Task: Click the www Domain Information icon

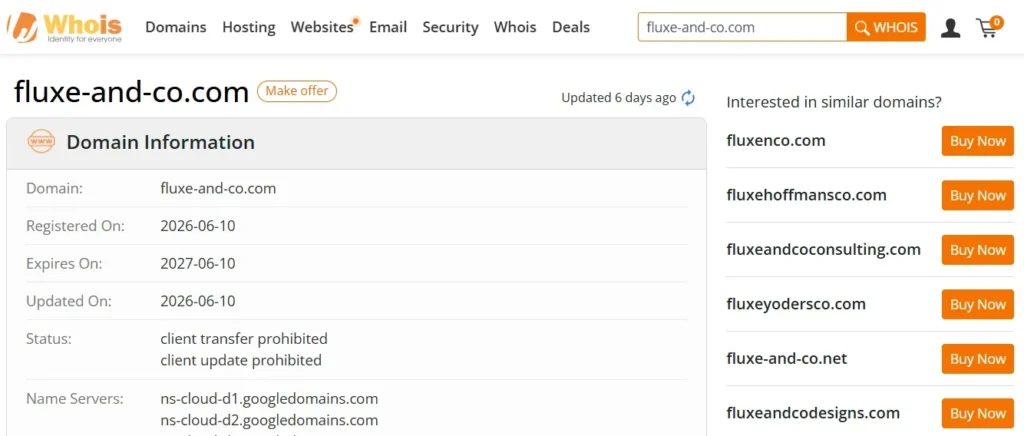Action: pos(41,142)
